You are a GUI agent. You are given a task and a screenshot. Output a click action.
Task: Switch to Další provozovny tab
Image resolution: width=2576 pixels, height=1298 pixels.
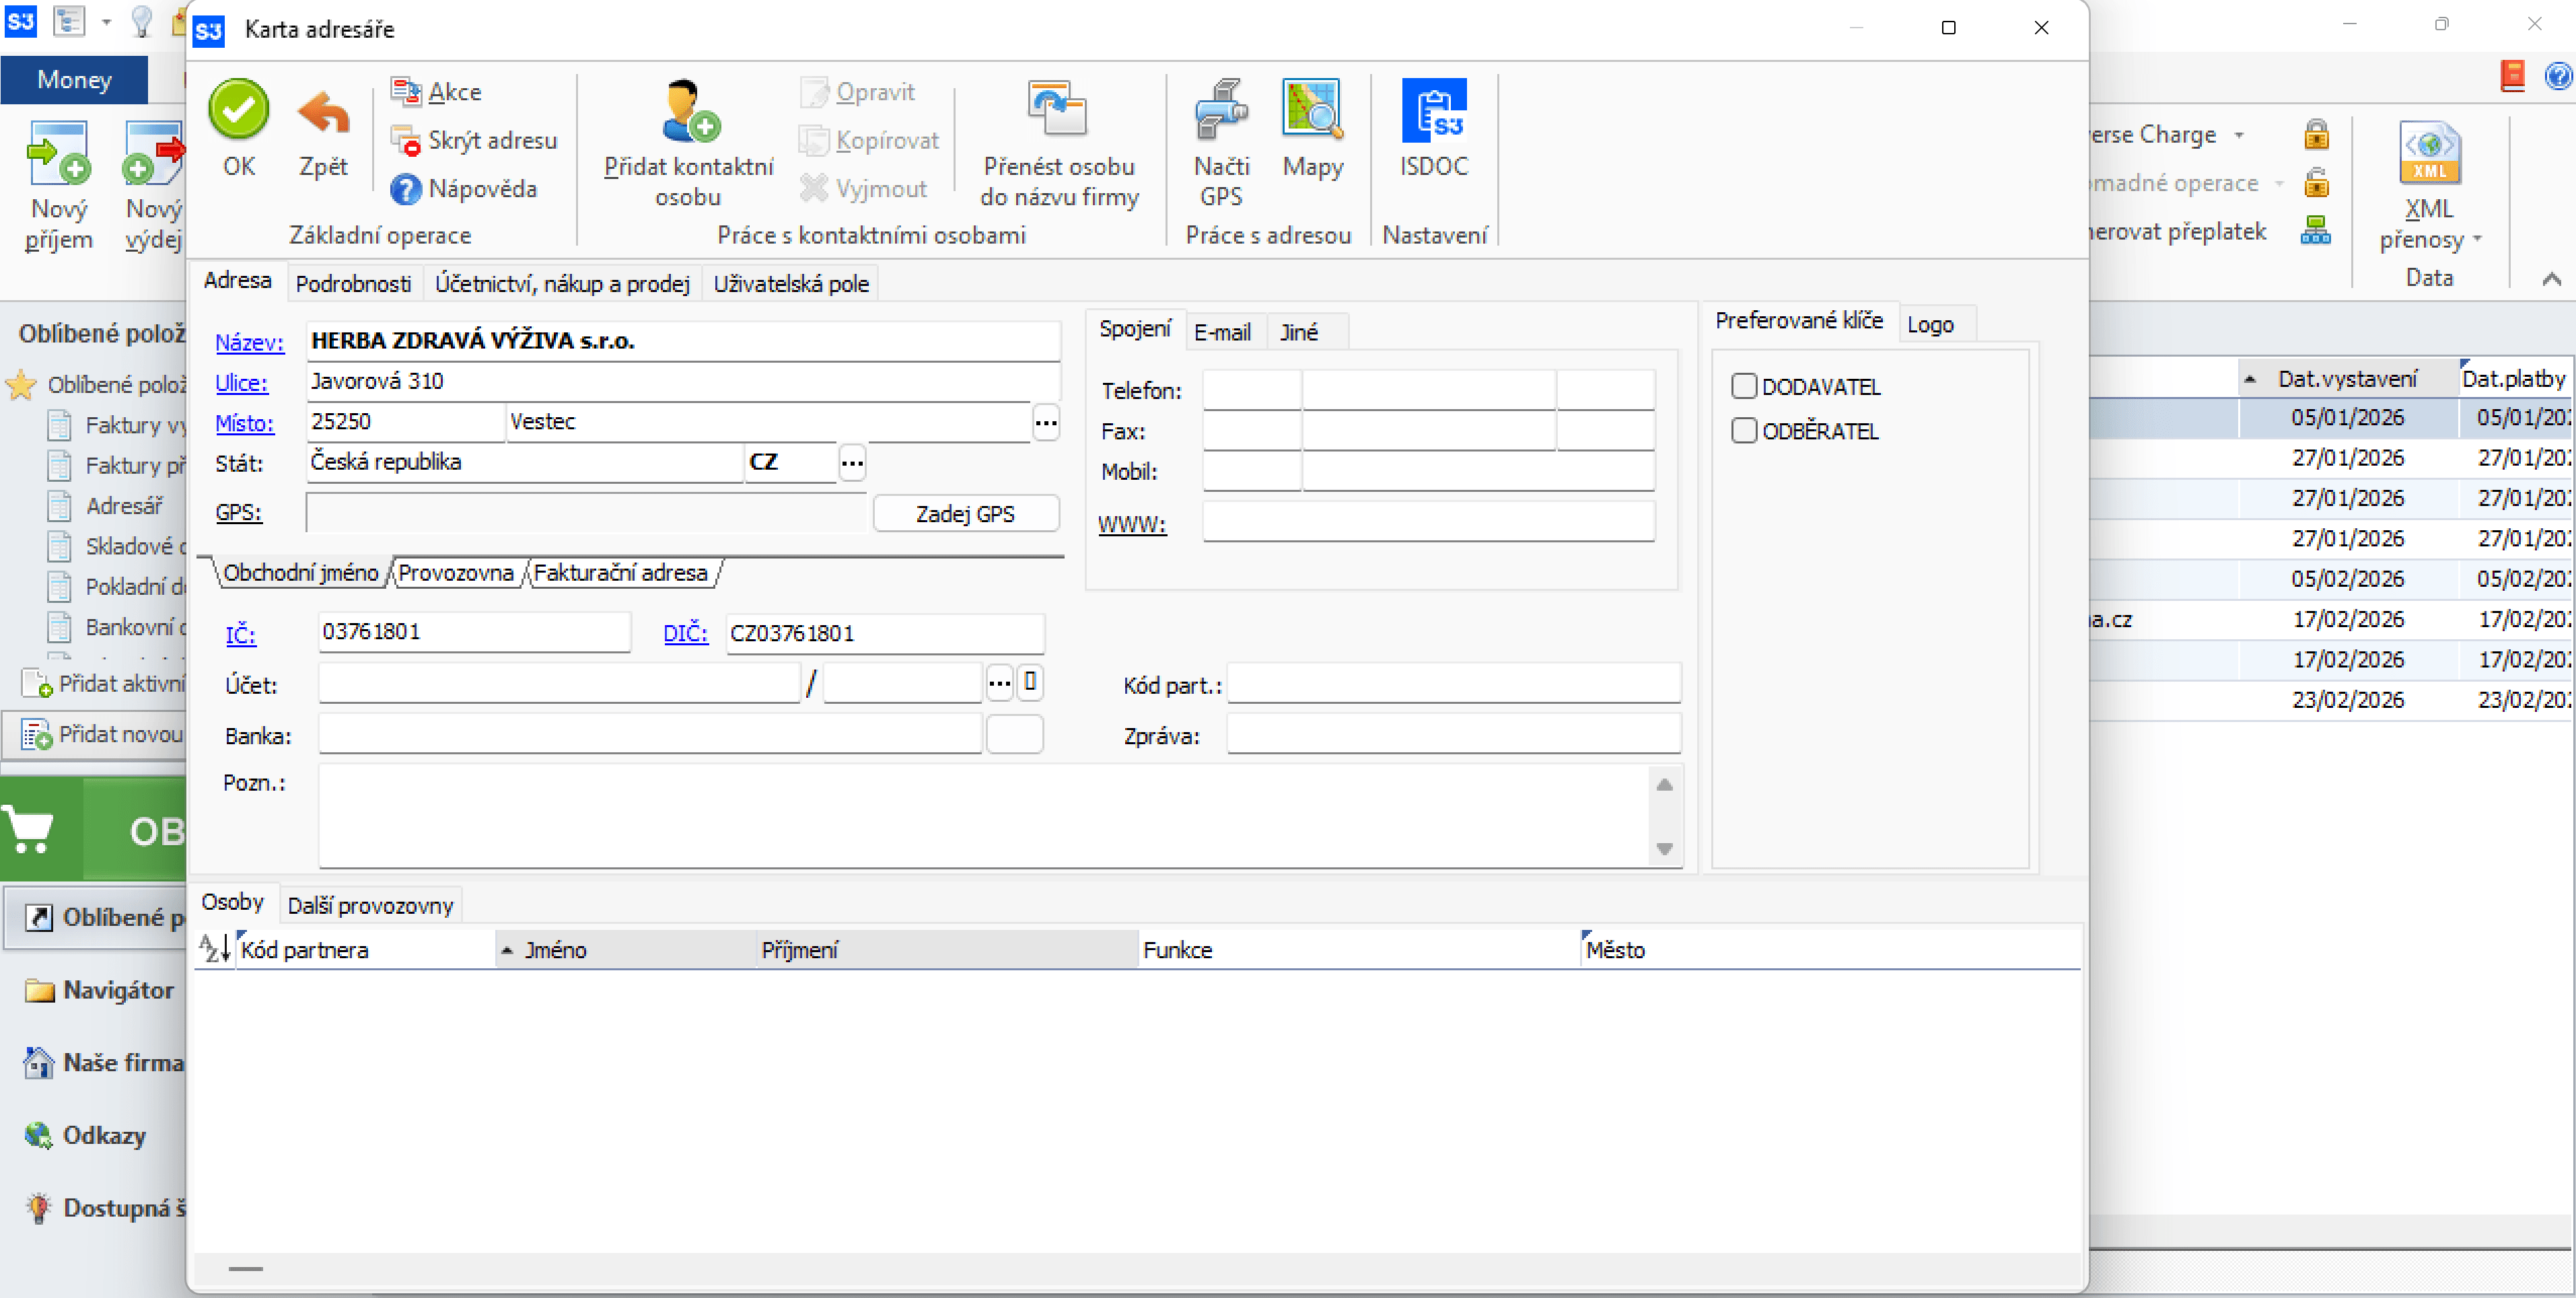click(370, 905)
